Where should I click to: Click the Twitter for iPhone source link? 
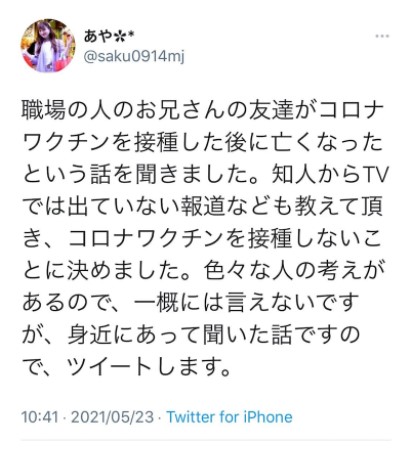click(x=229, y=417)
